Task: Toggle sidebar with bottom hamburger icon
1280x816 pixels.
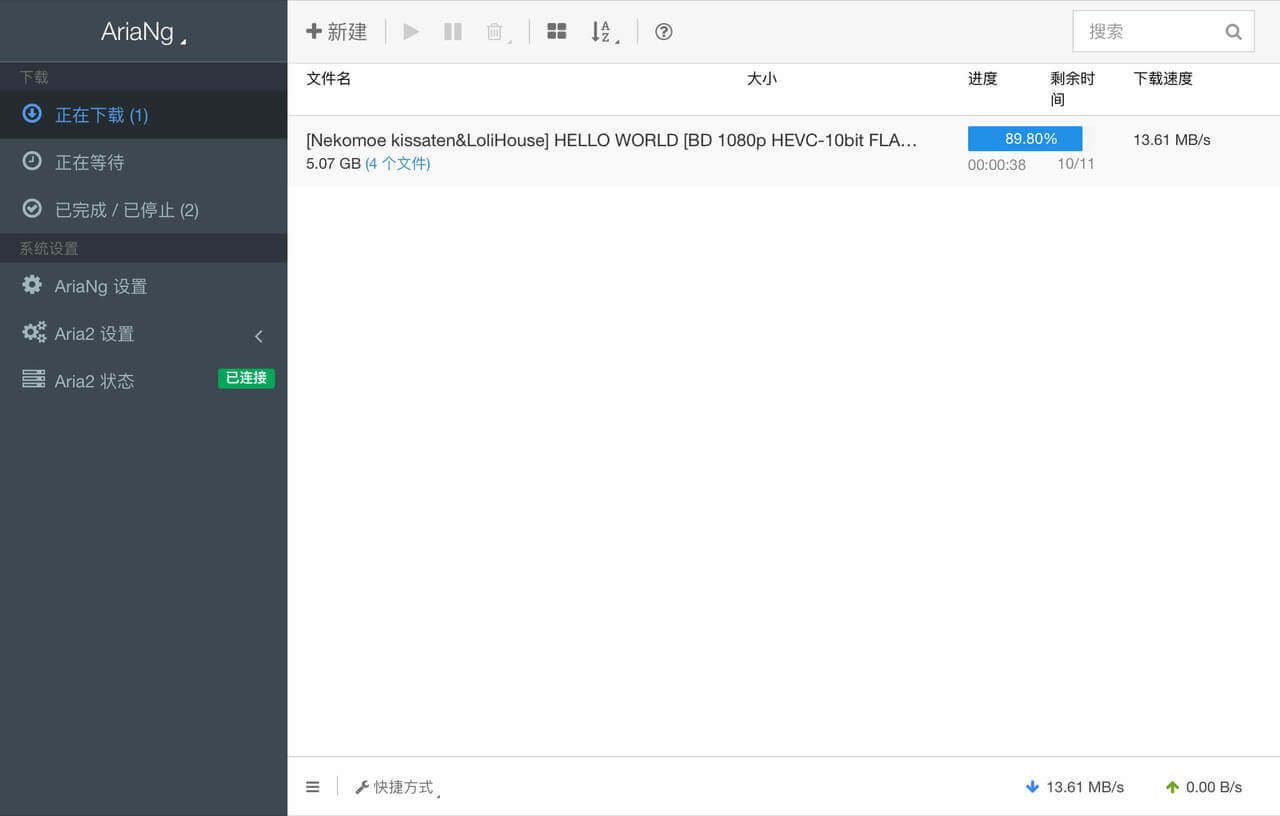Action: [313, 787]
